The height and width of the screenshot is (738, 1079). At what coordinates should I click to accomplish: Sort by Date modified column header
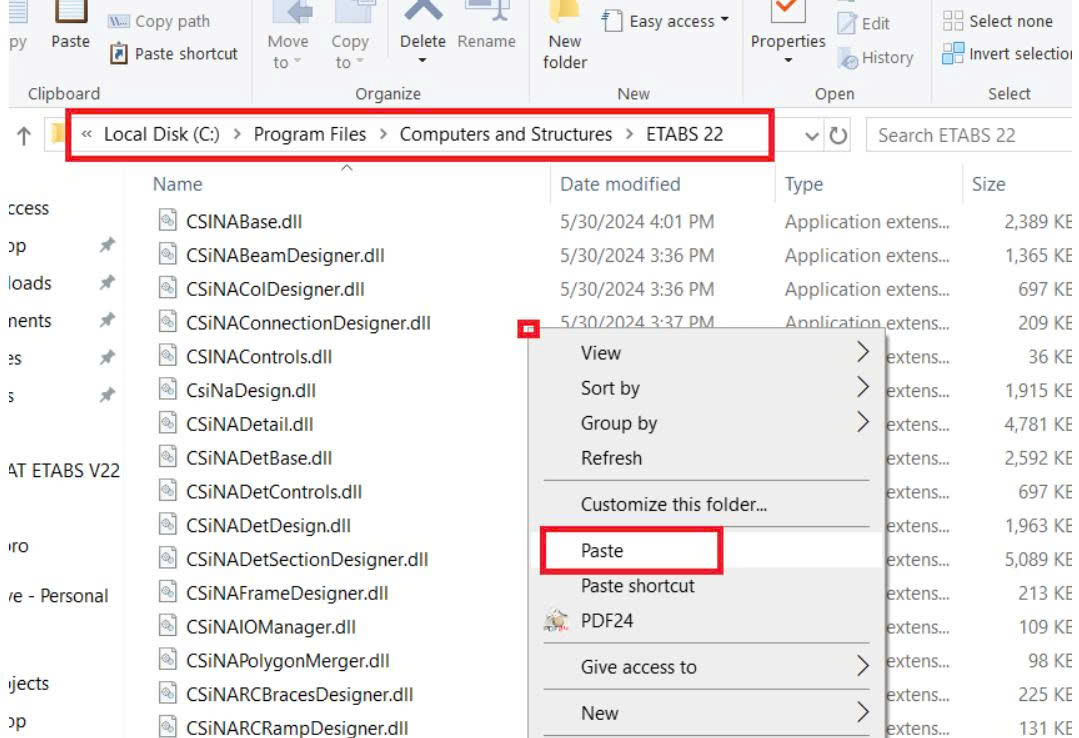pyautogui.click(x=620, y=184)
